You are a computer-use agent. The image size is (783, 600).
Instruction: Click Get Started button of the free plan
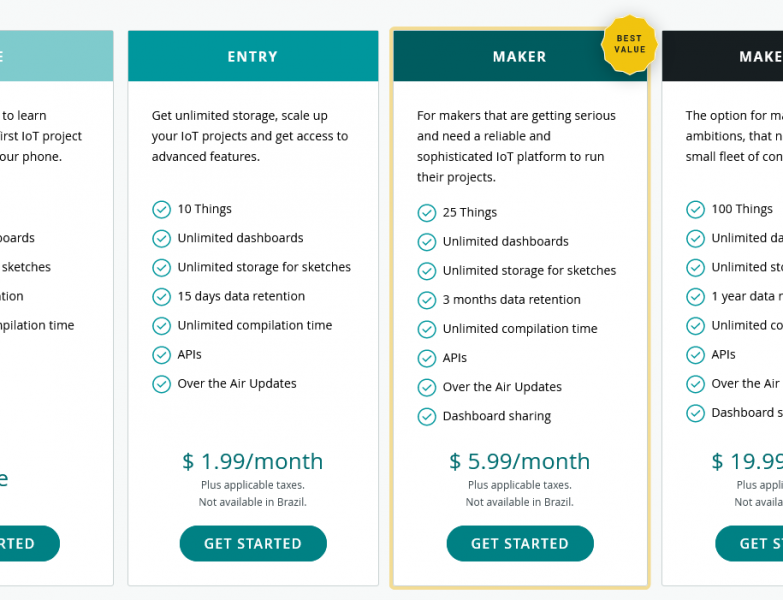pyautogui.click(x=29, y=543)
